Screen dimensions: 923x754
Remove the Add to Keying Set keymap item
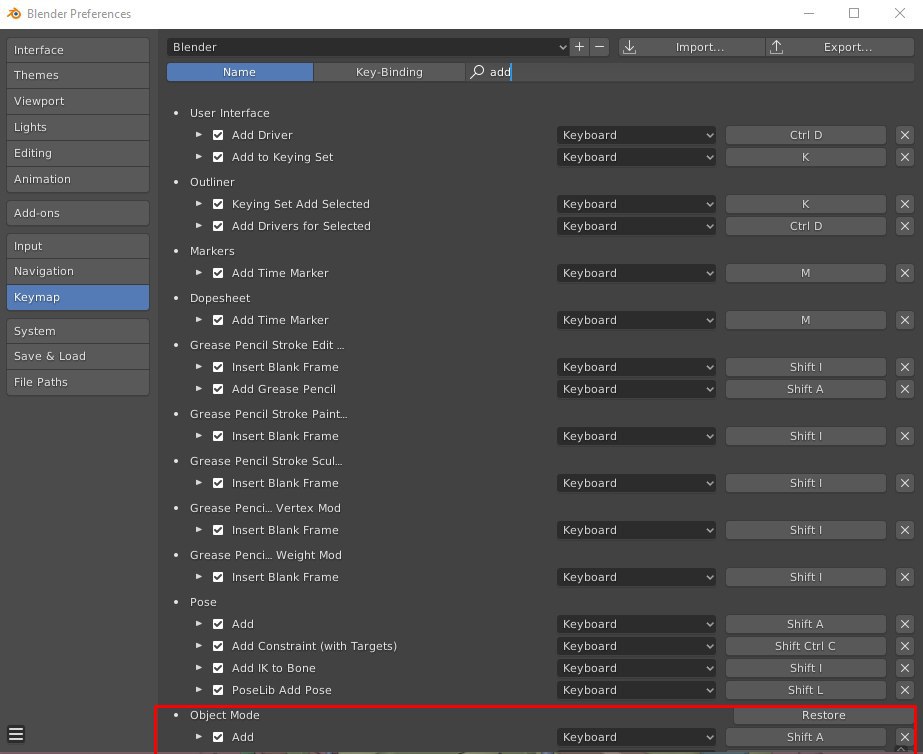pyautogui.click(x=905, y=157)
